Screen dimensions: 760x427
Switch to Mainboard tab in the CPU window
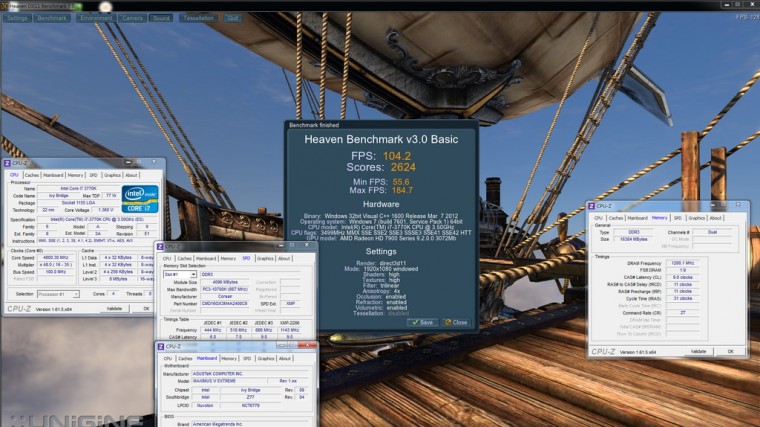(53, 175)
